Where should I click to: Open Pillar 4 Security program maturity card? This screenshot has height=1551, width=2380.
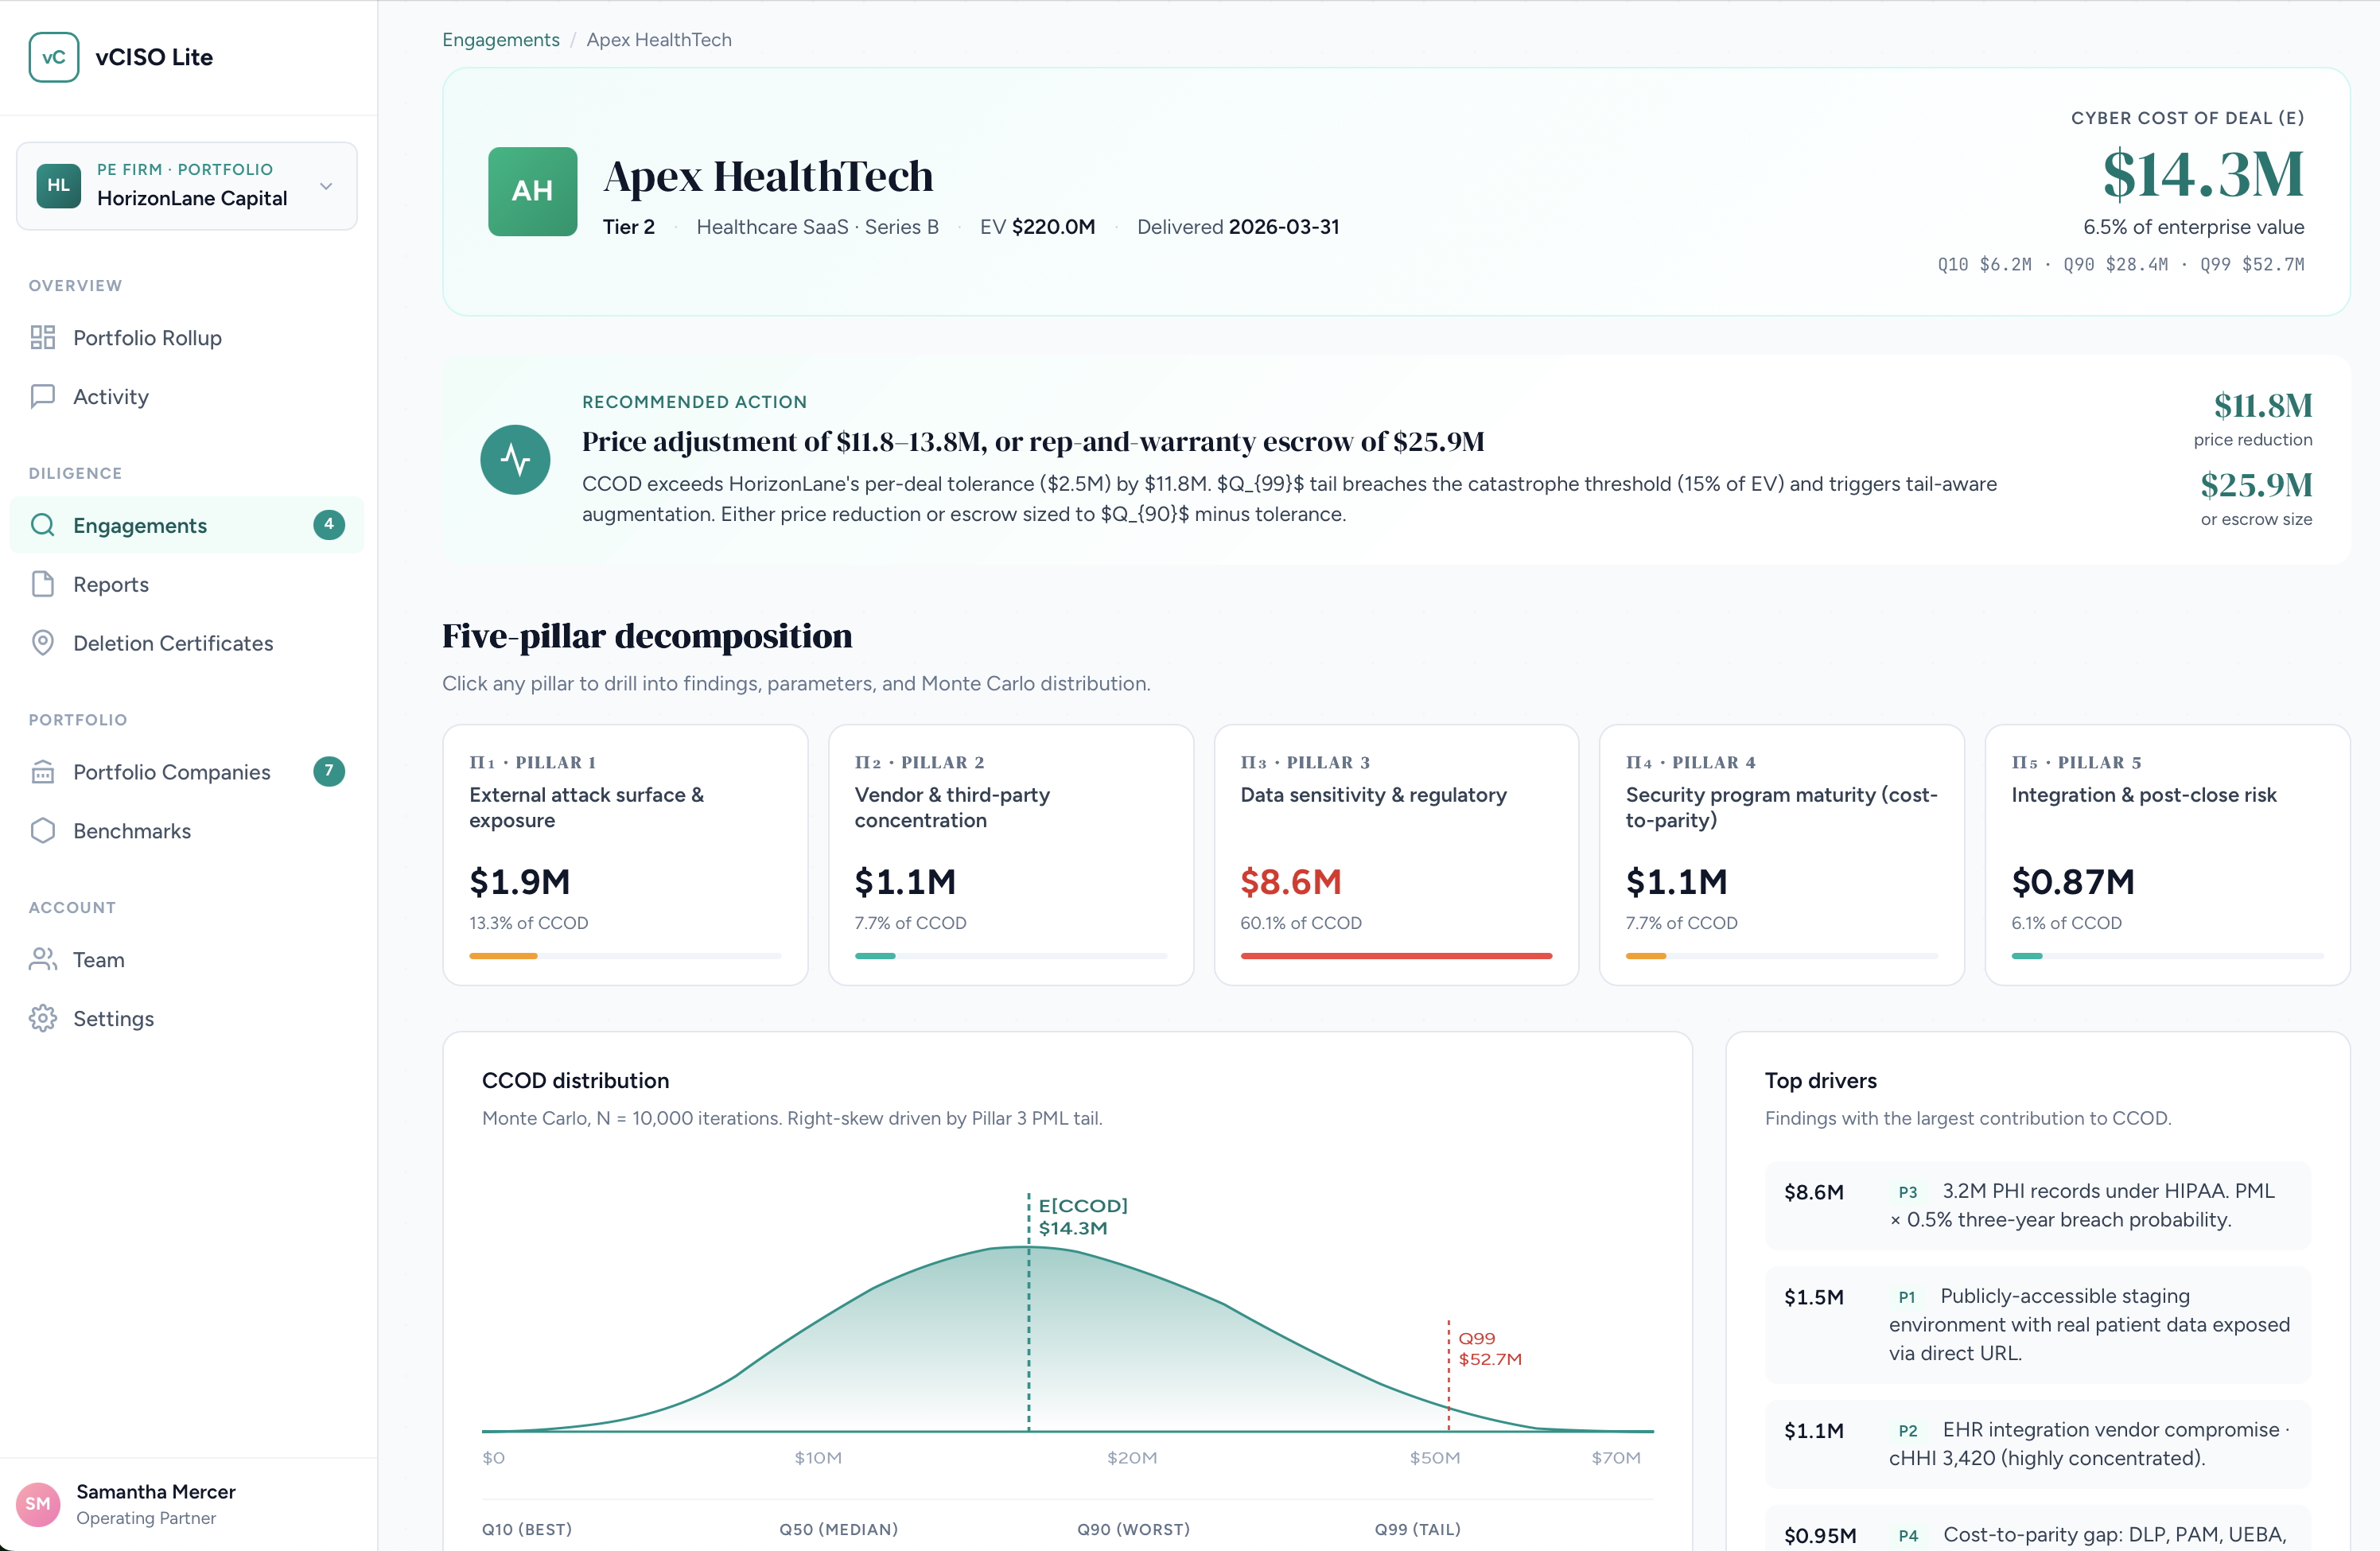(1782, 855)
